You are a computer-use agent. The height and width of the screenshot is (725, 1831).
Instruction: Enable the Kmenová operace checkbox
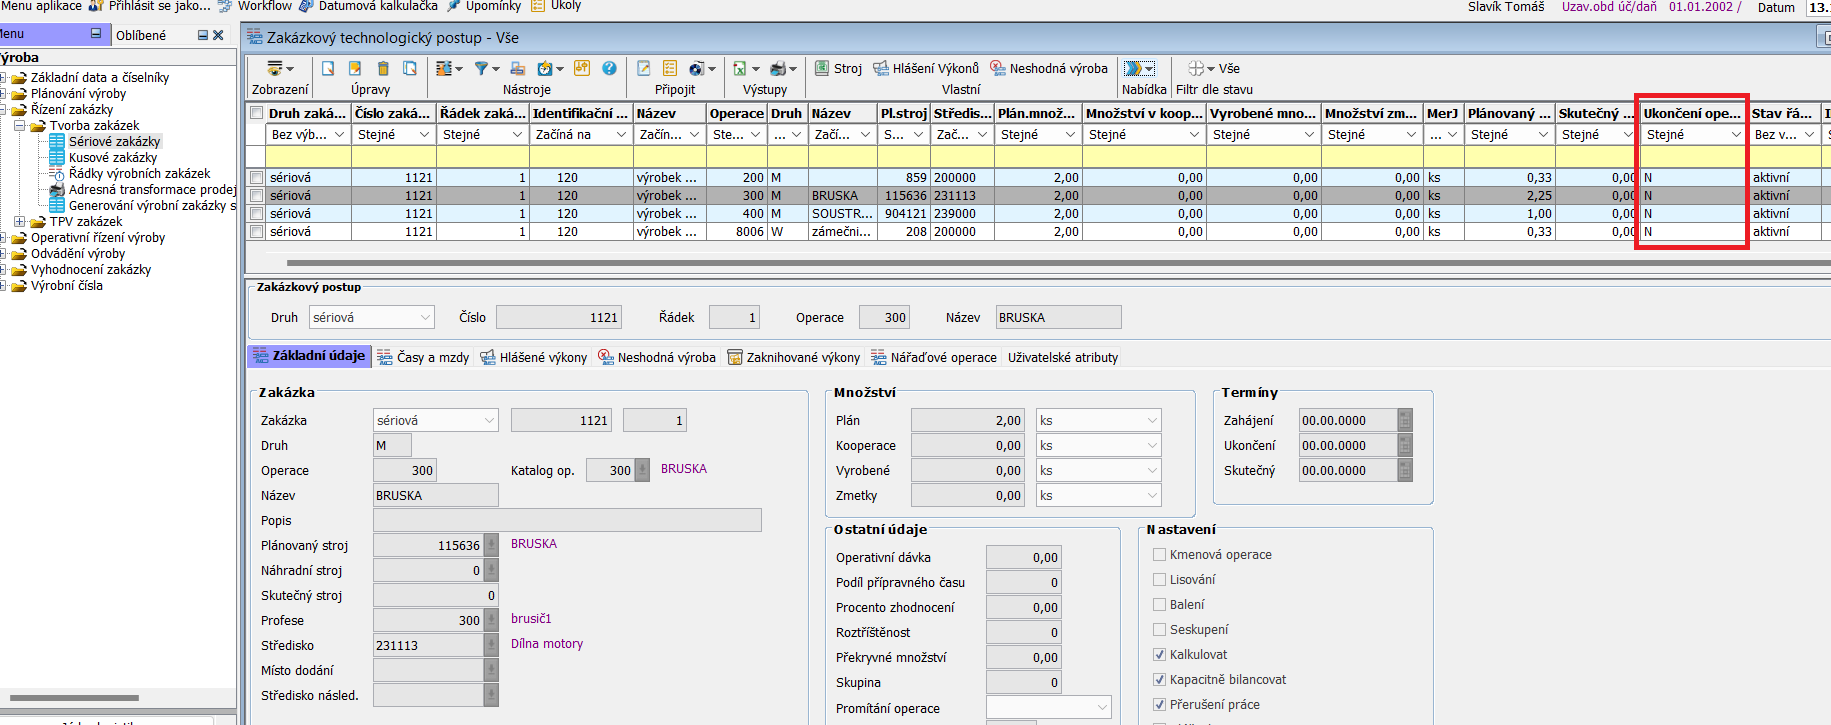pyautogui.click(x=1159, y=554)
